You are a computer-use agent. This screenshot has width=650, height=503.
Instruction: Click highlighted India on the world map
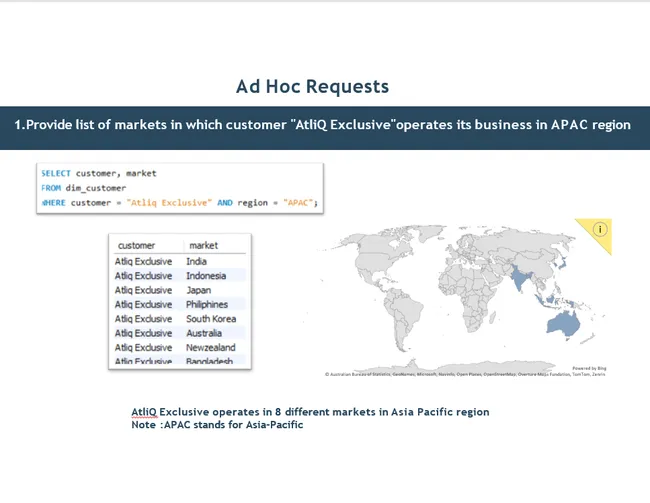519,277
